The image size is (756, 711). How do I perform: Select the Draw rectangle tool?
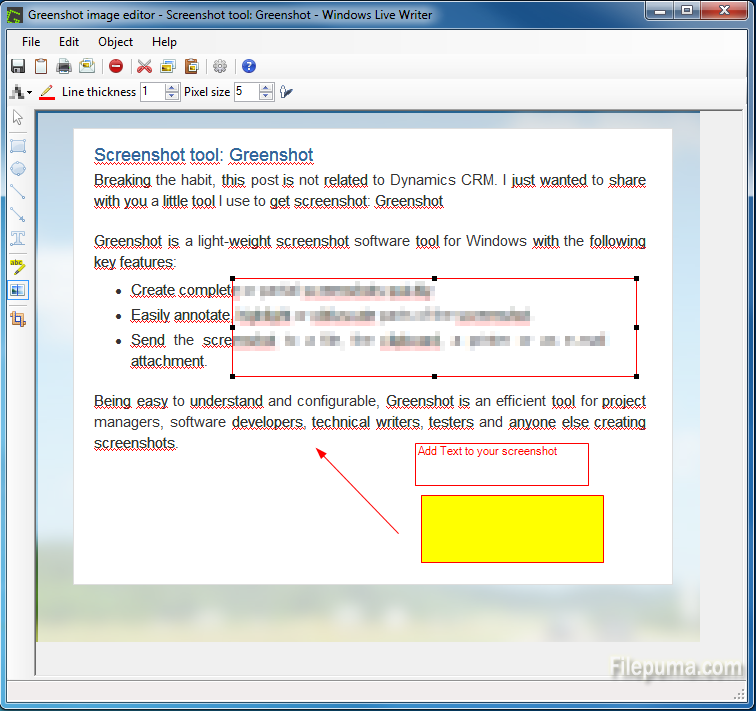[x=18, y=145]
